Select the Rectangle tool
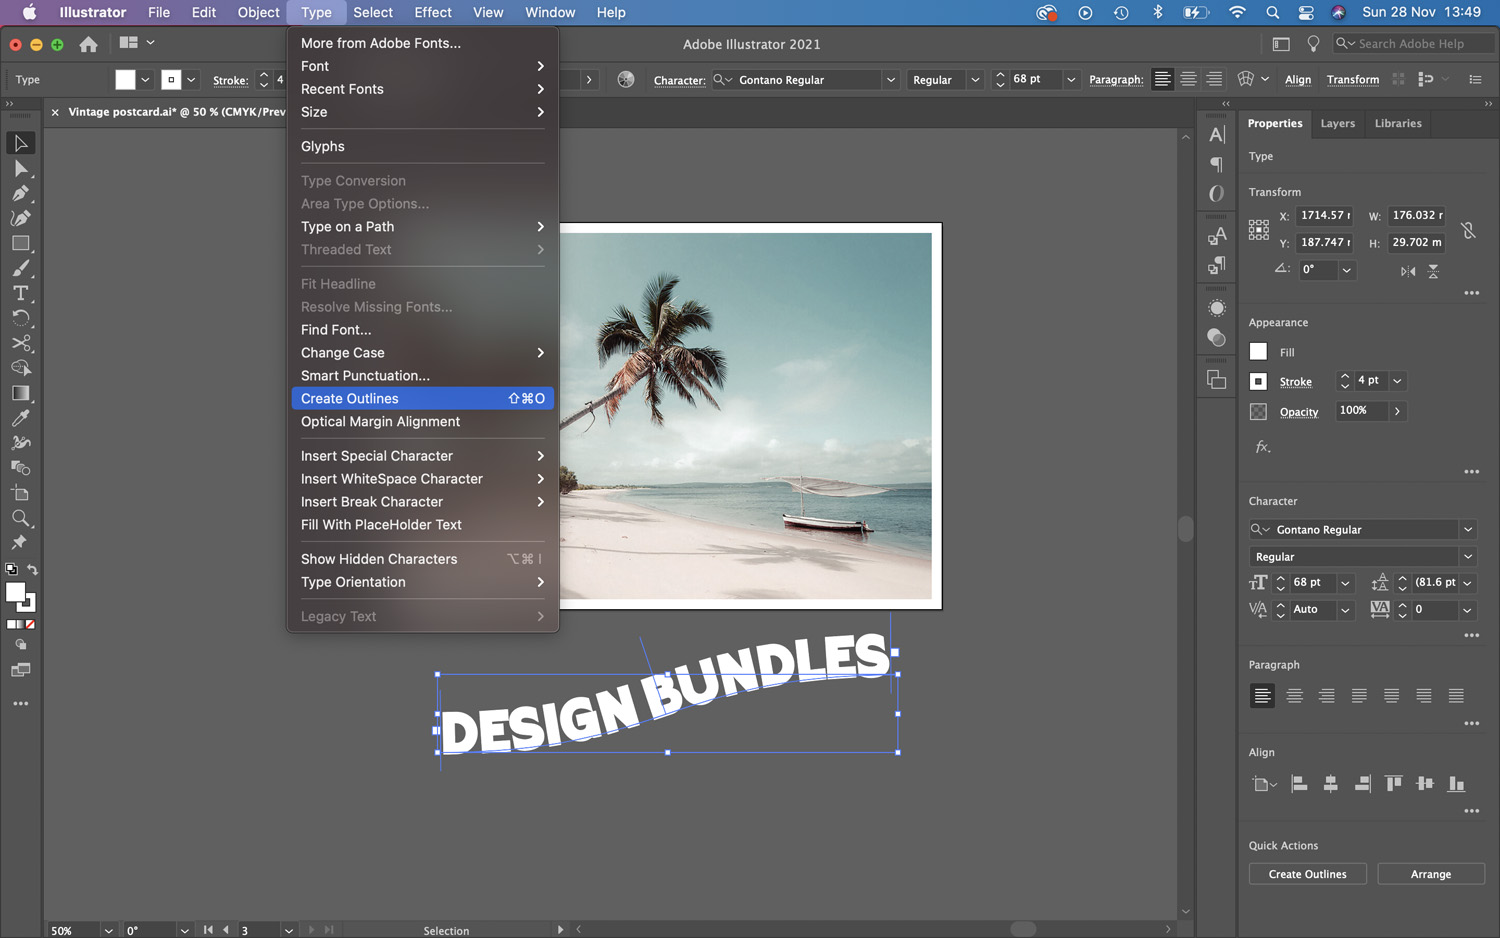The height and width of the screenshot is (938, 1500). click(x=20, y=243)
